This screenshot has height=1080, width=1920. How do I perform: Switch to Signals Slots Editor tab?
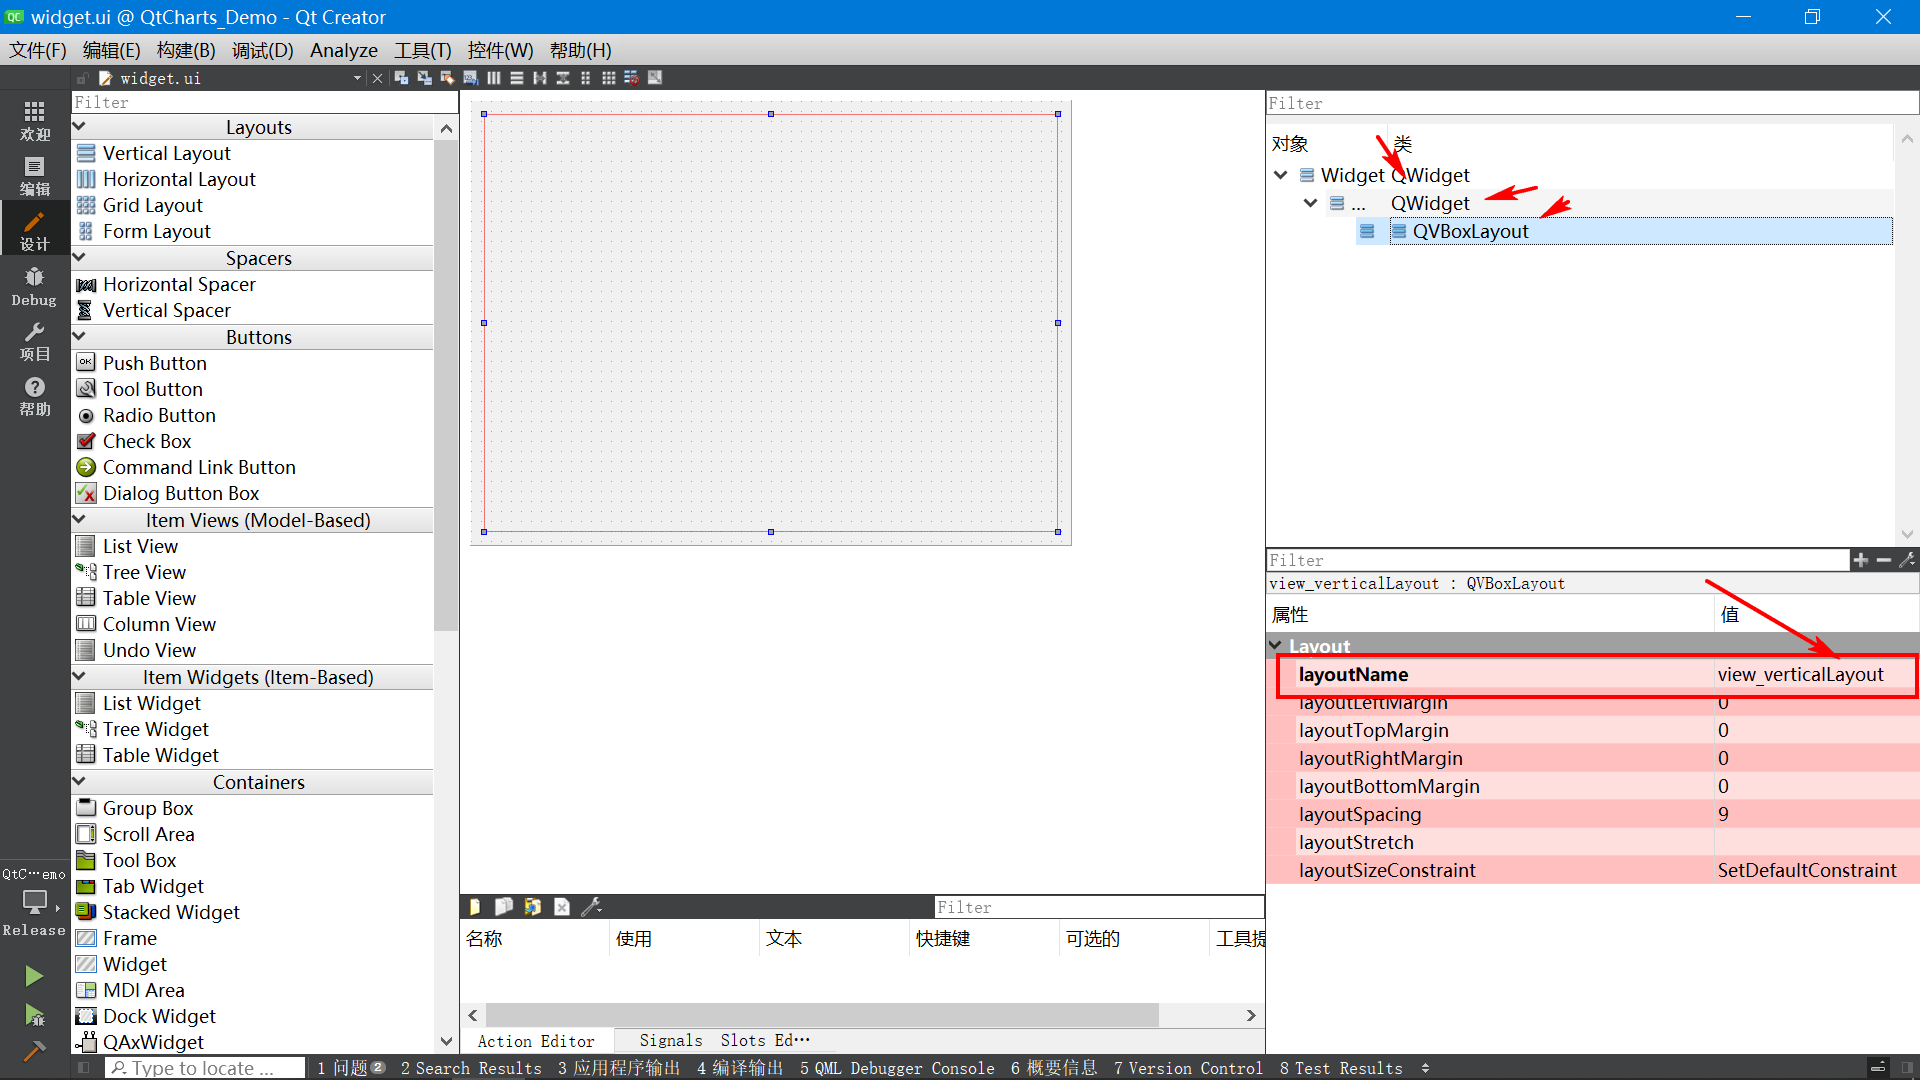click(724, 1041)
